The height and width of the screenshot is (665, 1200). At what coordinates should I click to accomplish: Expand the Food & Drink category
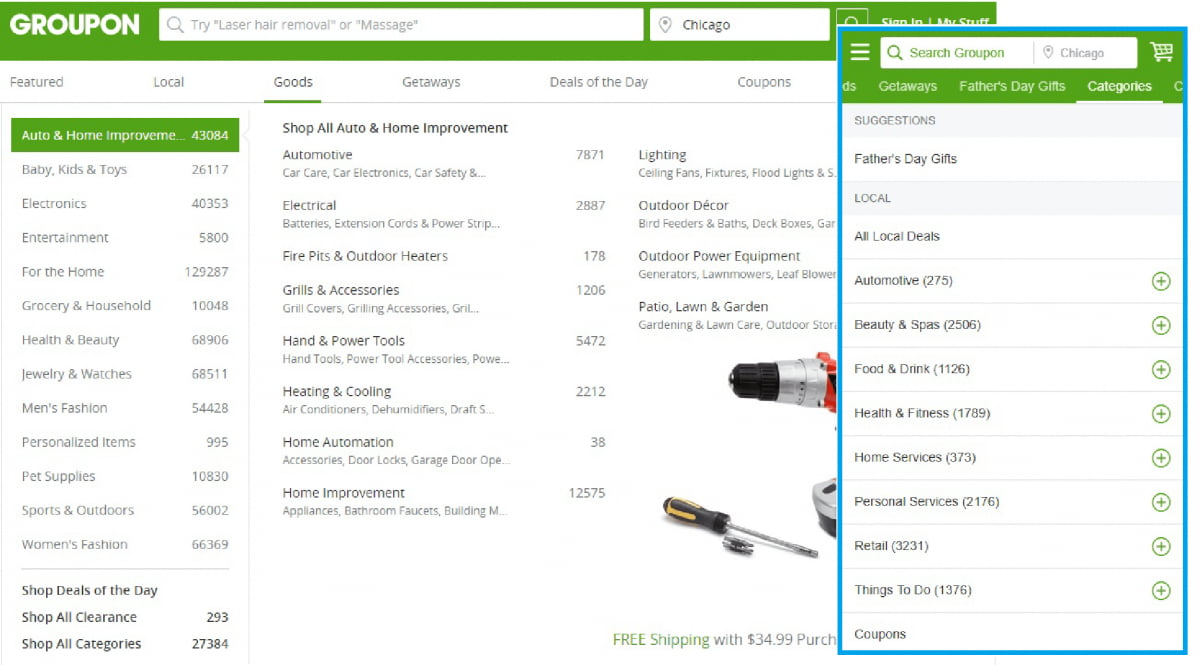coord(1160,369)
